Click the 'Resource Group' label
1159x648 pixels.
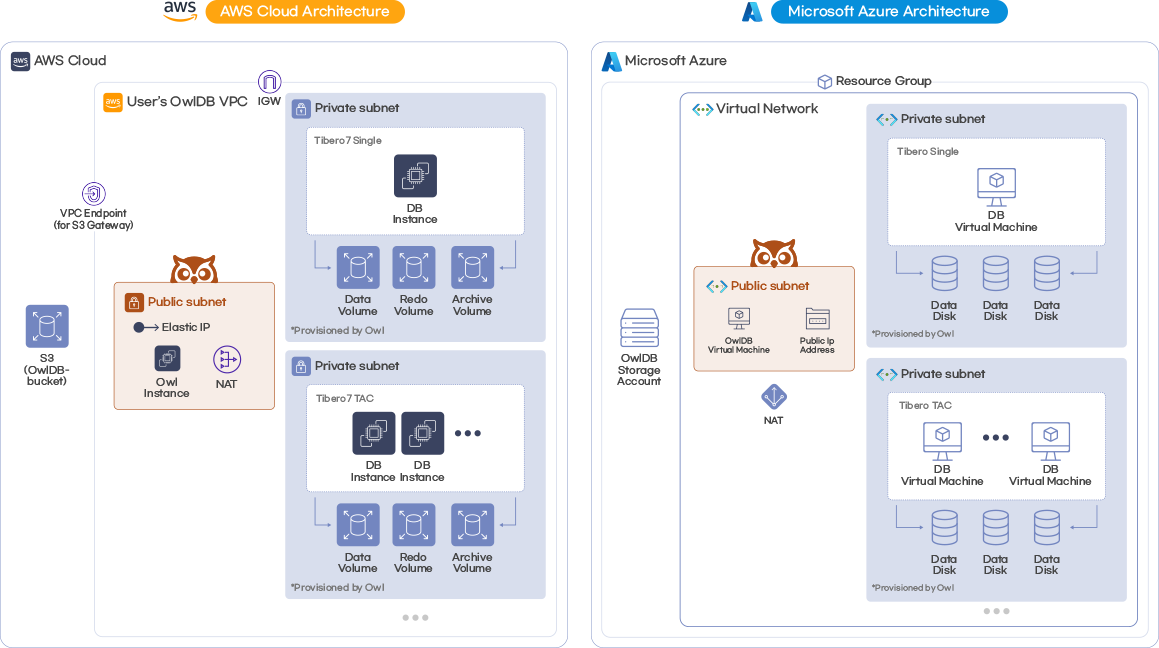(x=883, y=81)
